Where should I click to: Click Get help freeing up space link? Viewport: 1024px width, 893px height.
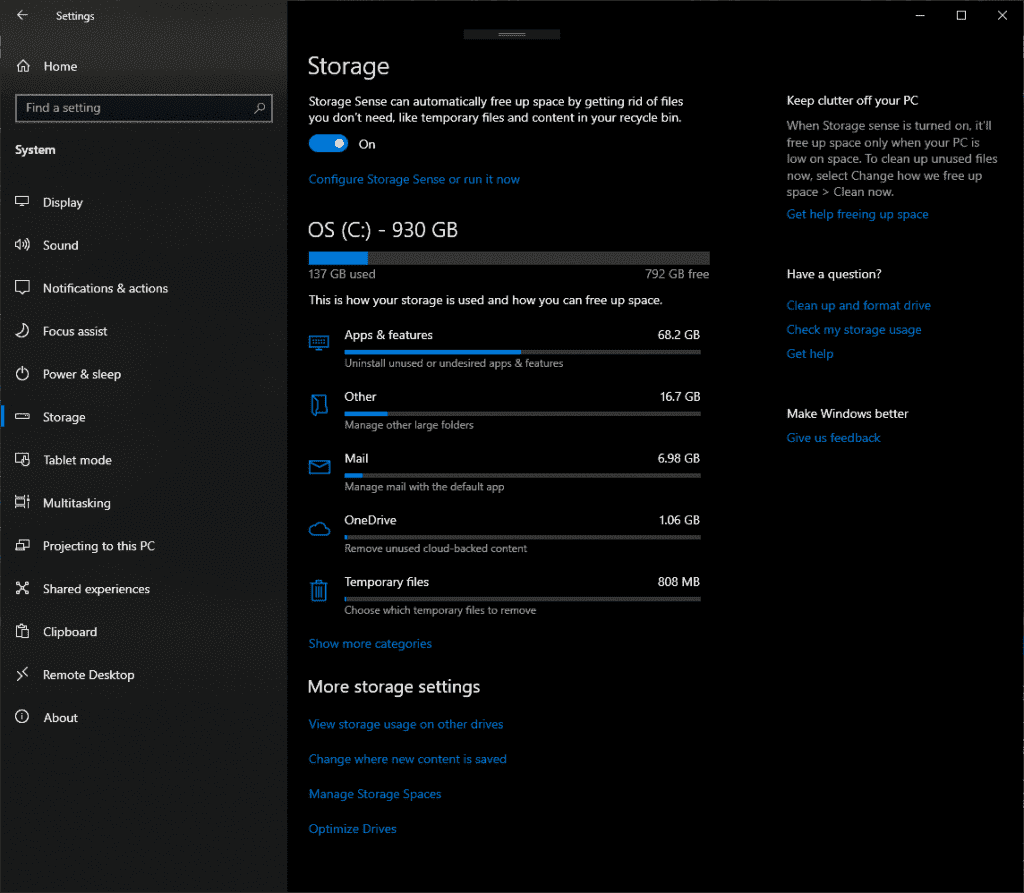857,215
